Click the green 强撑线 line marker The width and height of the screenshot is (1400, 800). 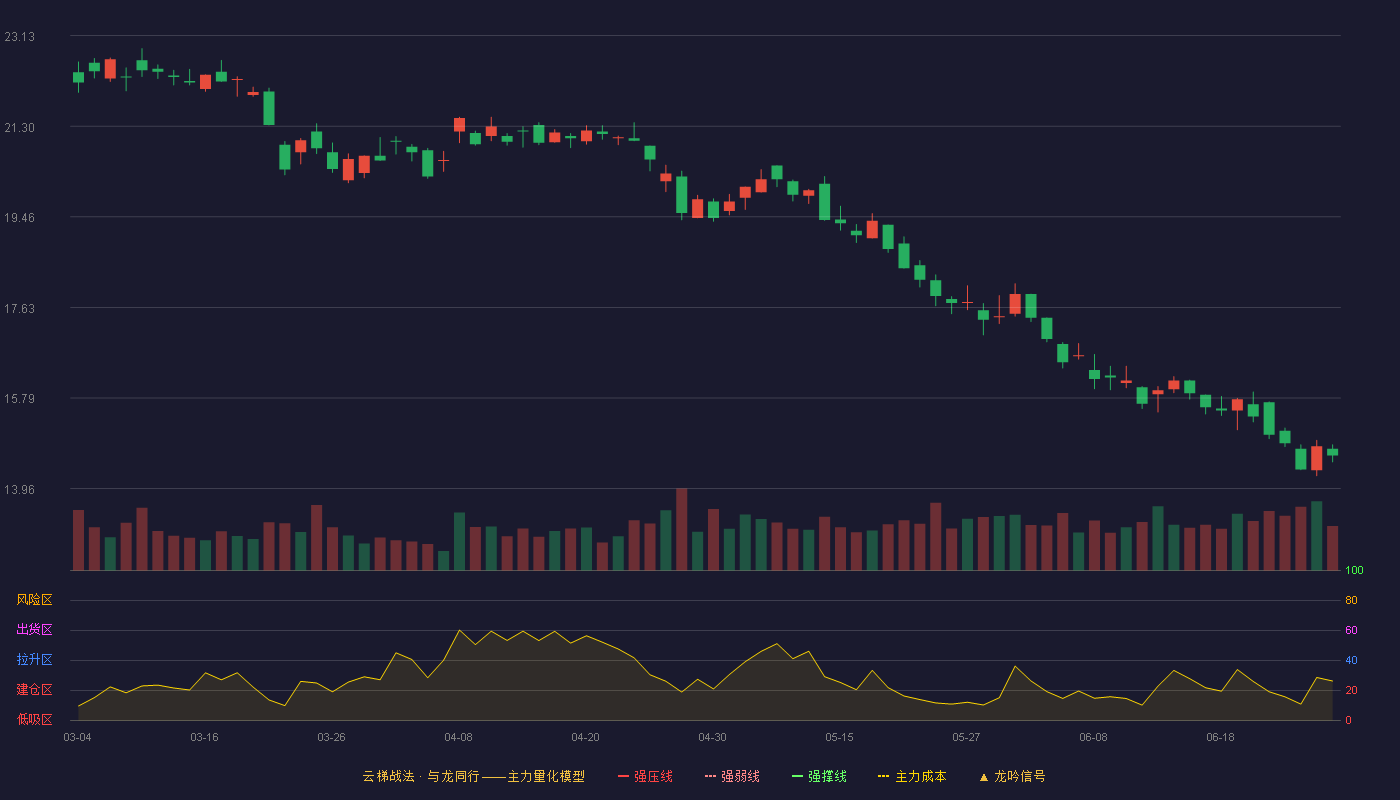[x=797, y=776]
